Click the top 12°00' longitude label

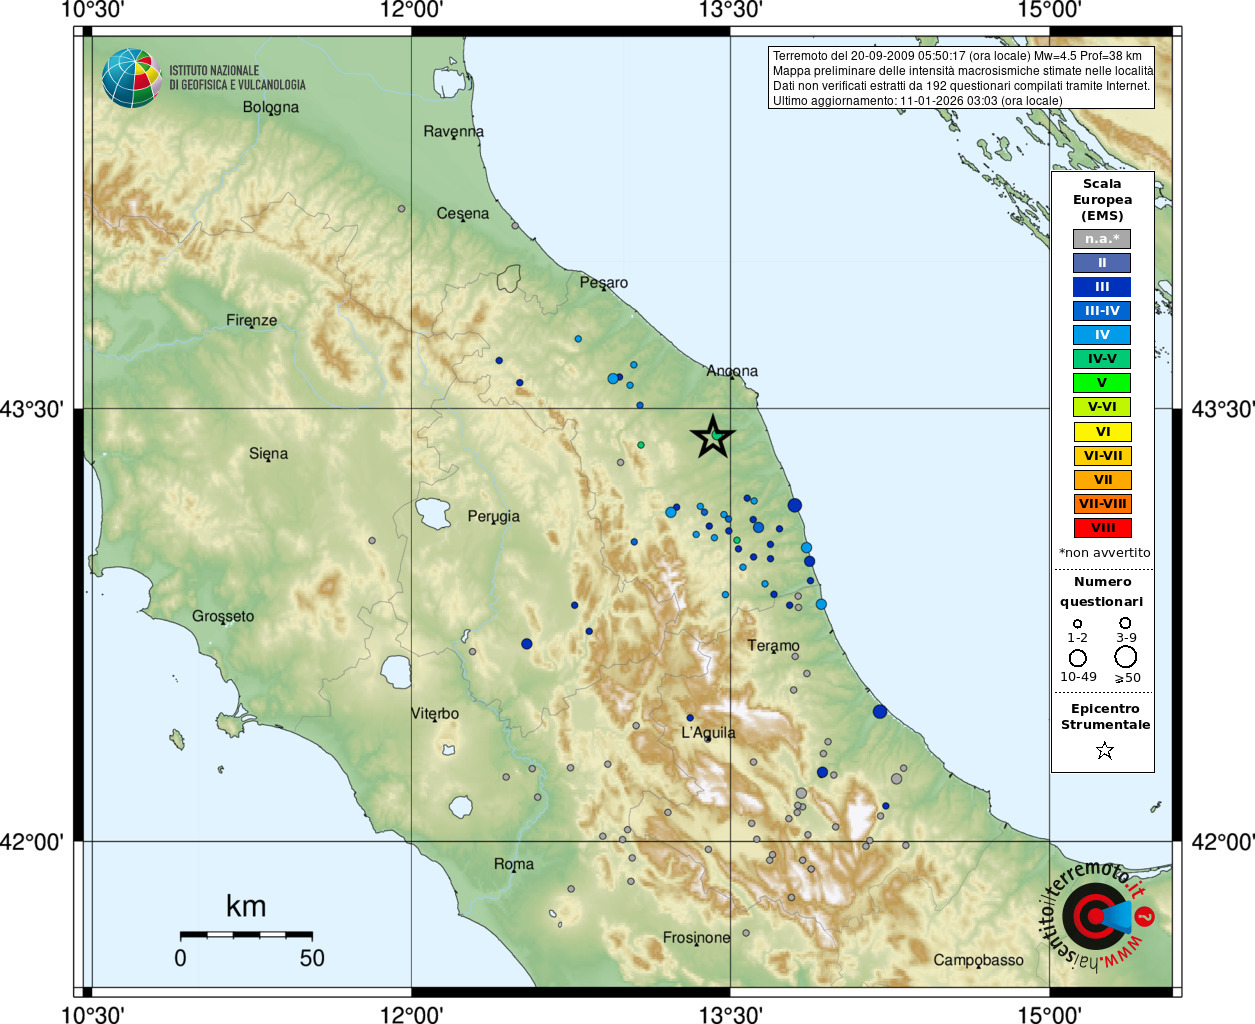[x=411, y=11]
